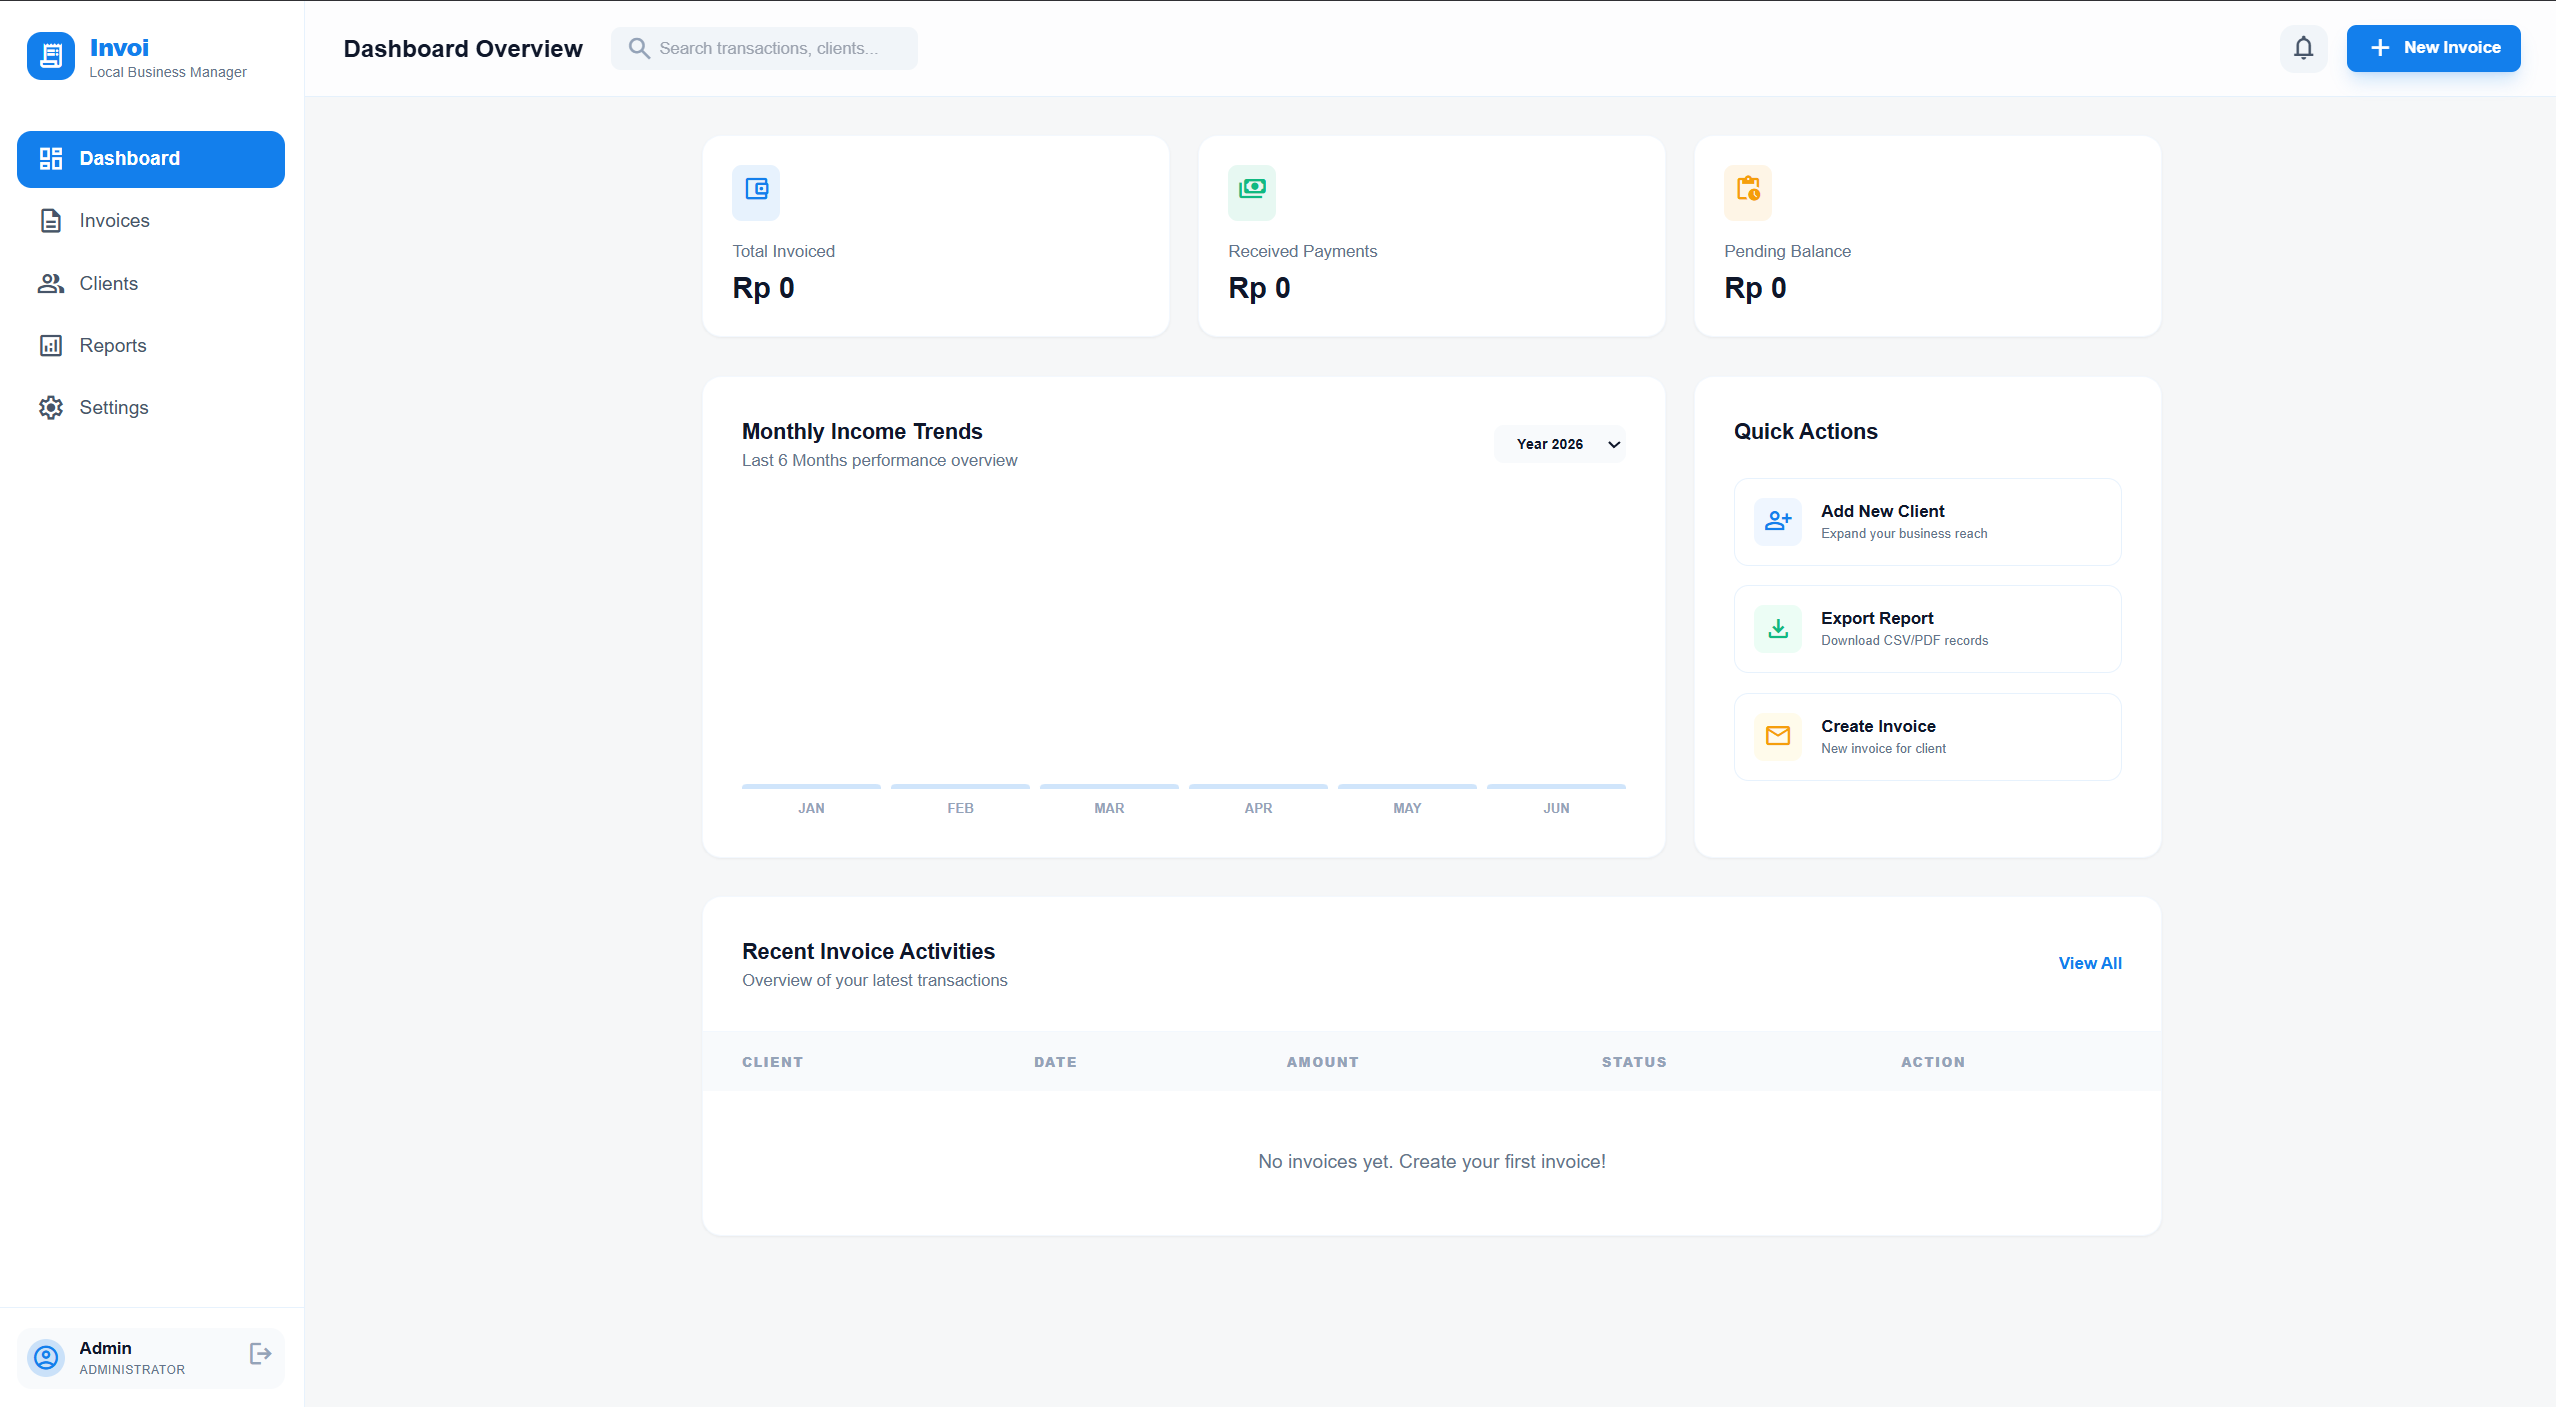Open Settings via the gear icon
The width and height of the screenshot is (2556, 1407).
[51, 407]
